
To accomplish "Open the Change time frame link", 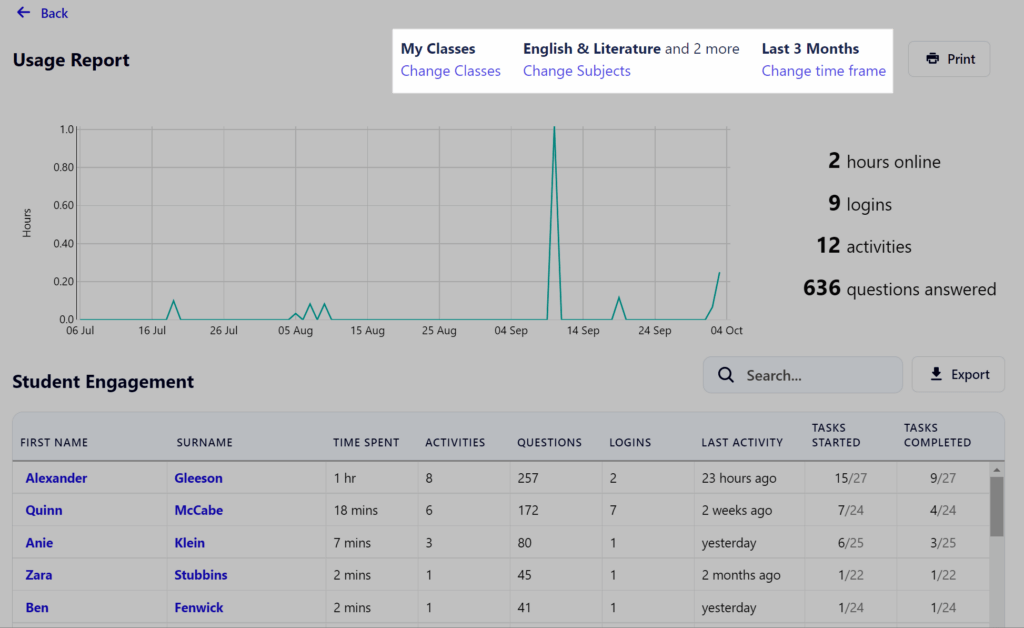I will pos(824,71).
